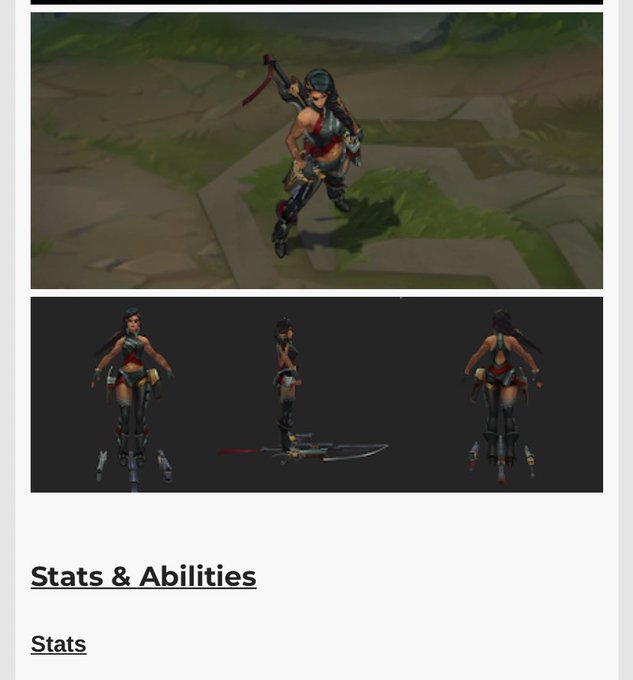The height and width of the screenshot is (680, 633).
Task: Click left pistol under back-view model
Action: click(x=473, y=455)
